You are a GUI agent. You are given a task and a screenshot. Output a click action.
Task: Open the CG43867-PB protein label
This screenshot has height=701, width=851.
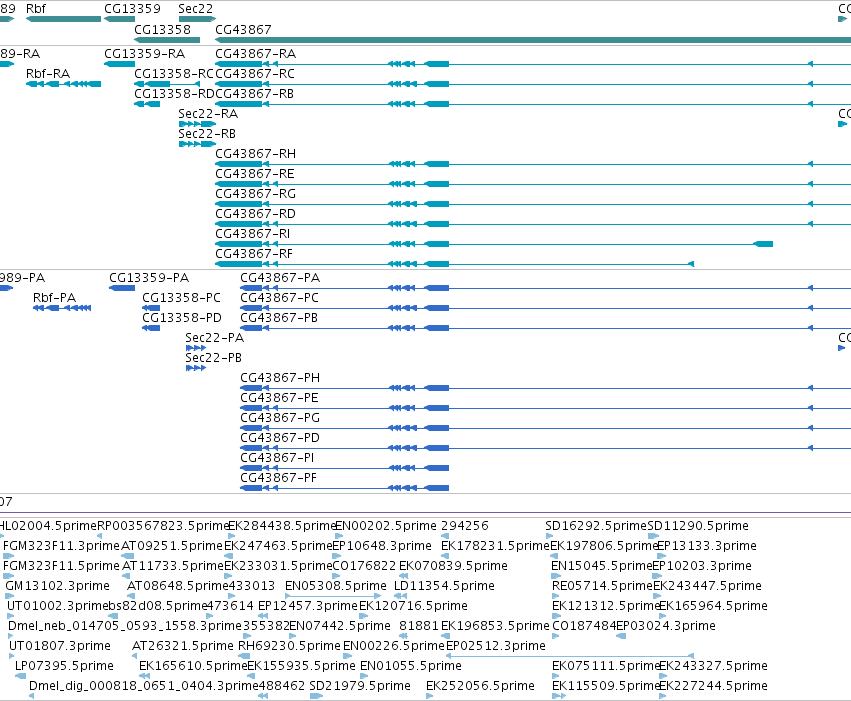[279, 318]
